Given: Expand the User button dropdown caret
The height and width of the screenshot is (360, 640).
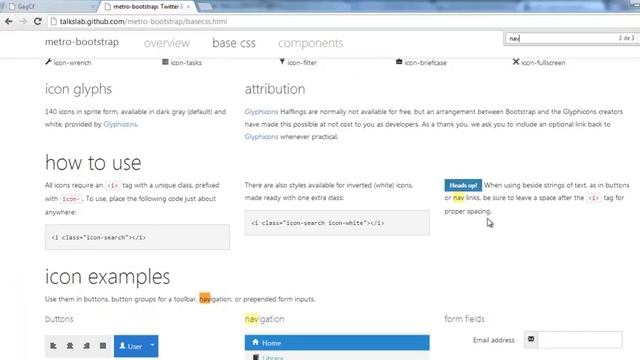Looking at the screenshot, I should 152,346.
